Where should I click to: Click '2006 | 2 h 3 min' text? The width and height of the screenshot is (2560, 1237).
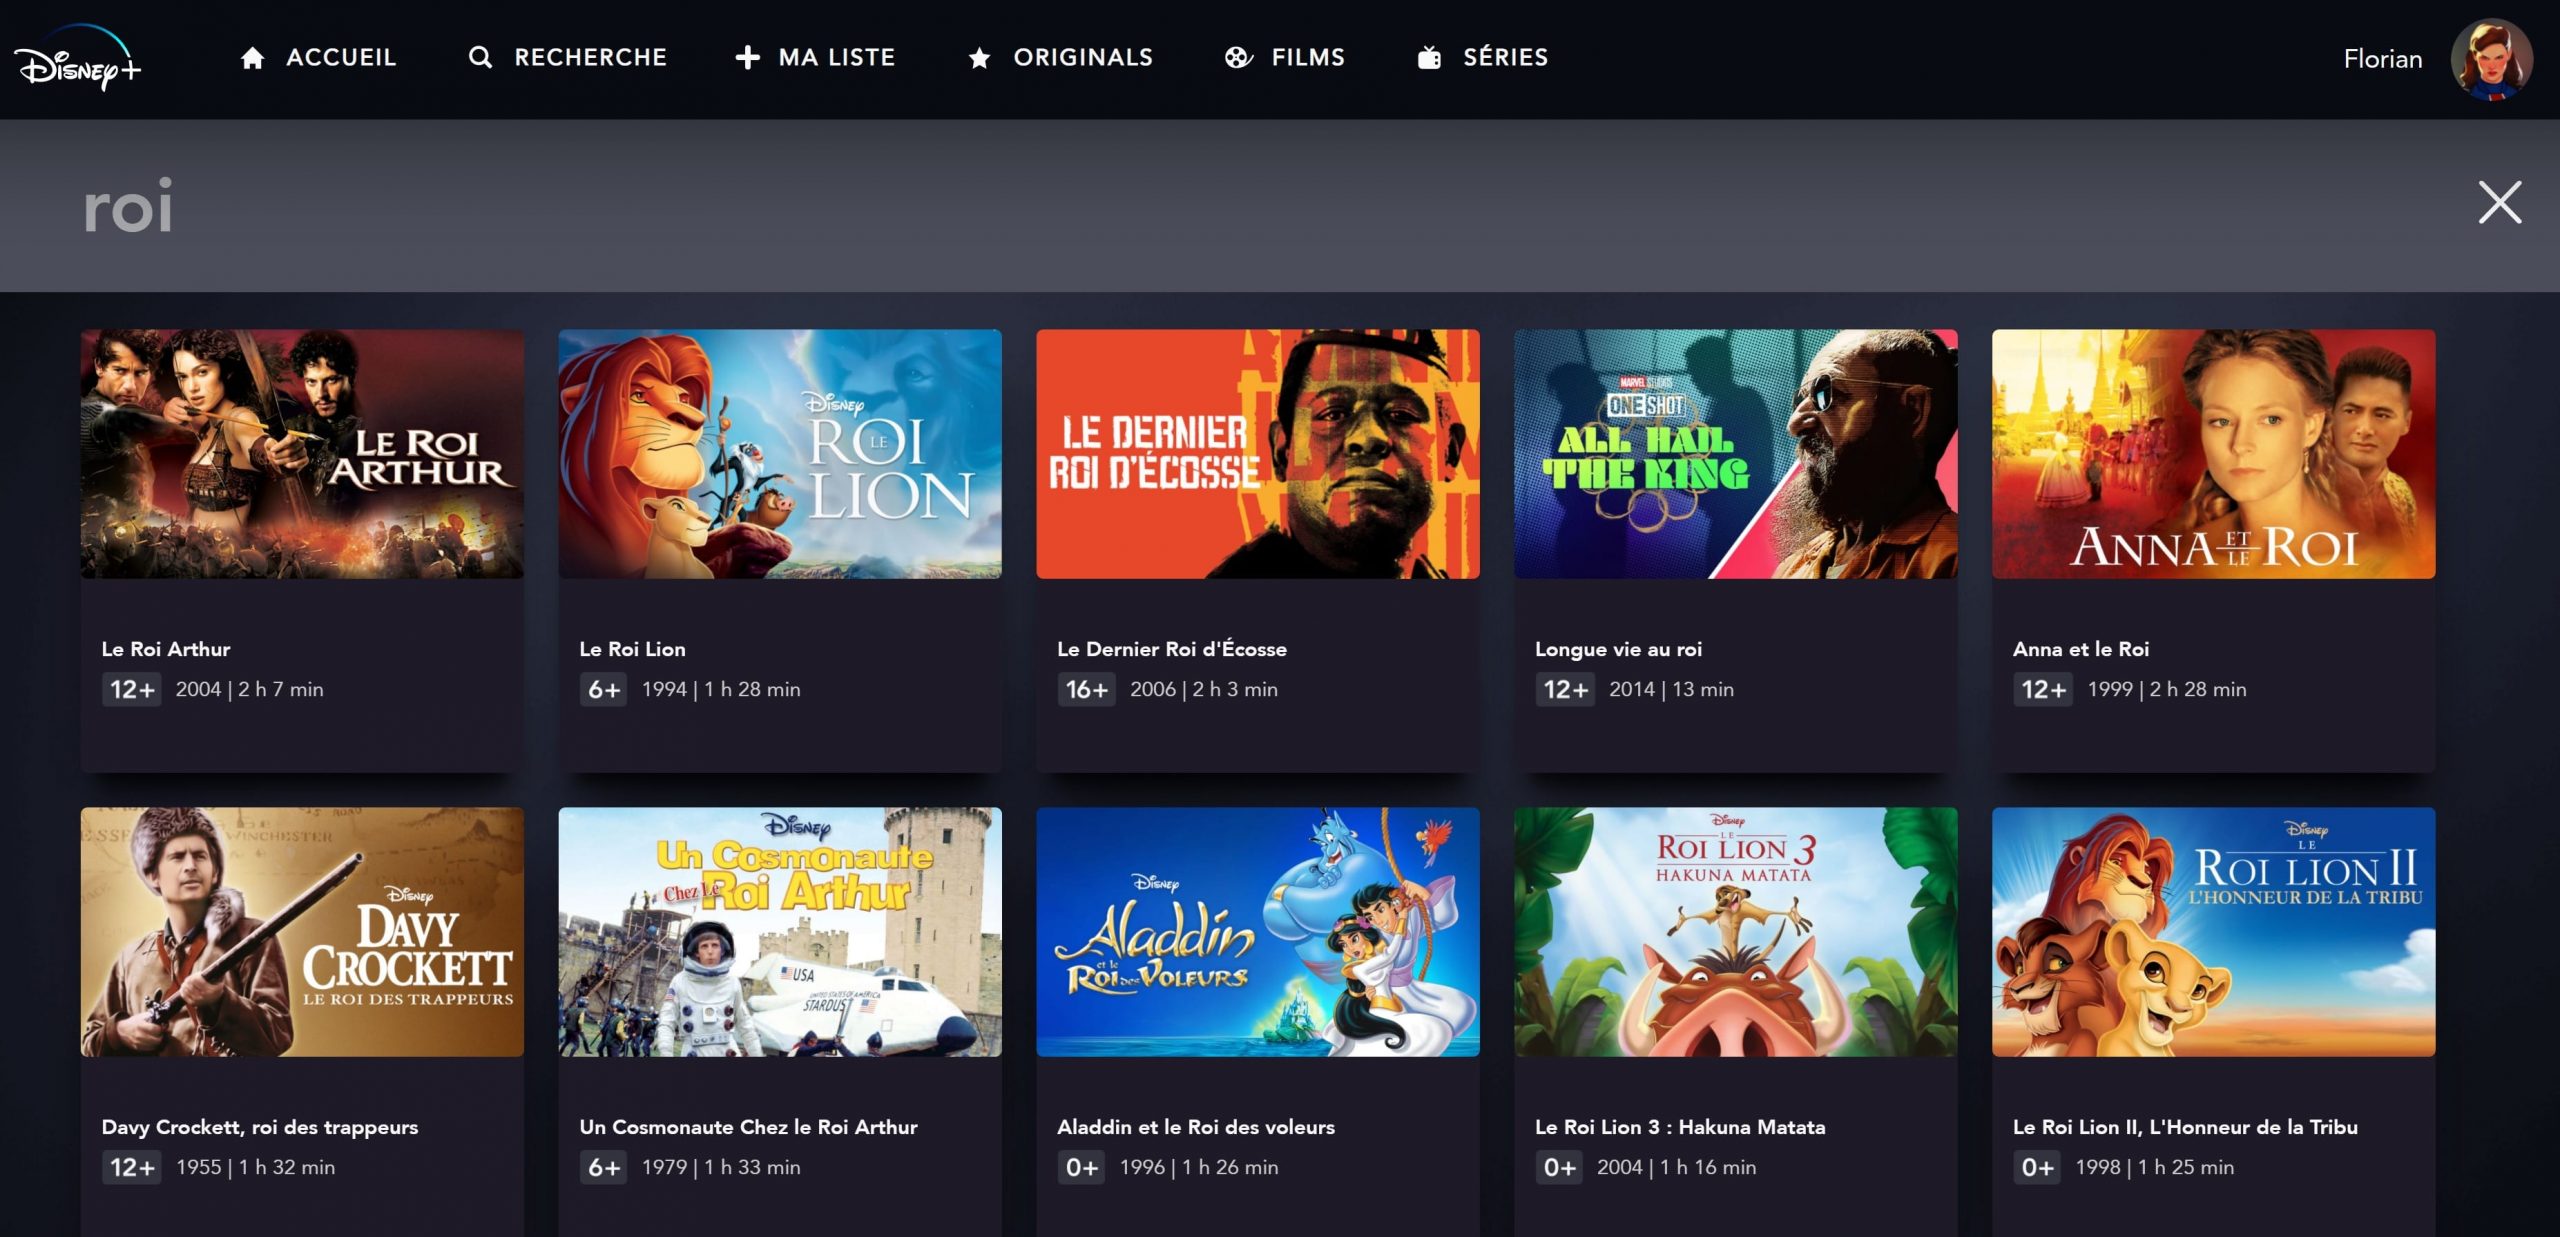pyautogui.click(x=1204, y=689)
